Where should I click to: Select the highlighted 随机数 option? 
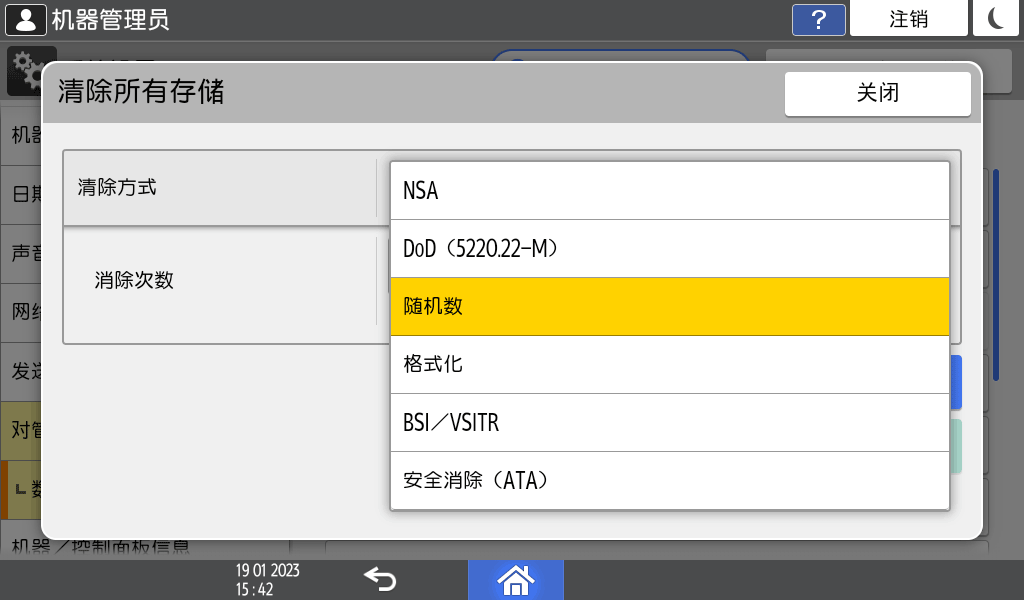669,306
